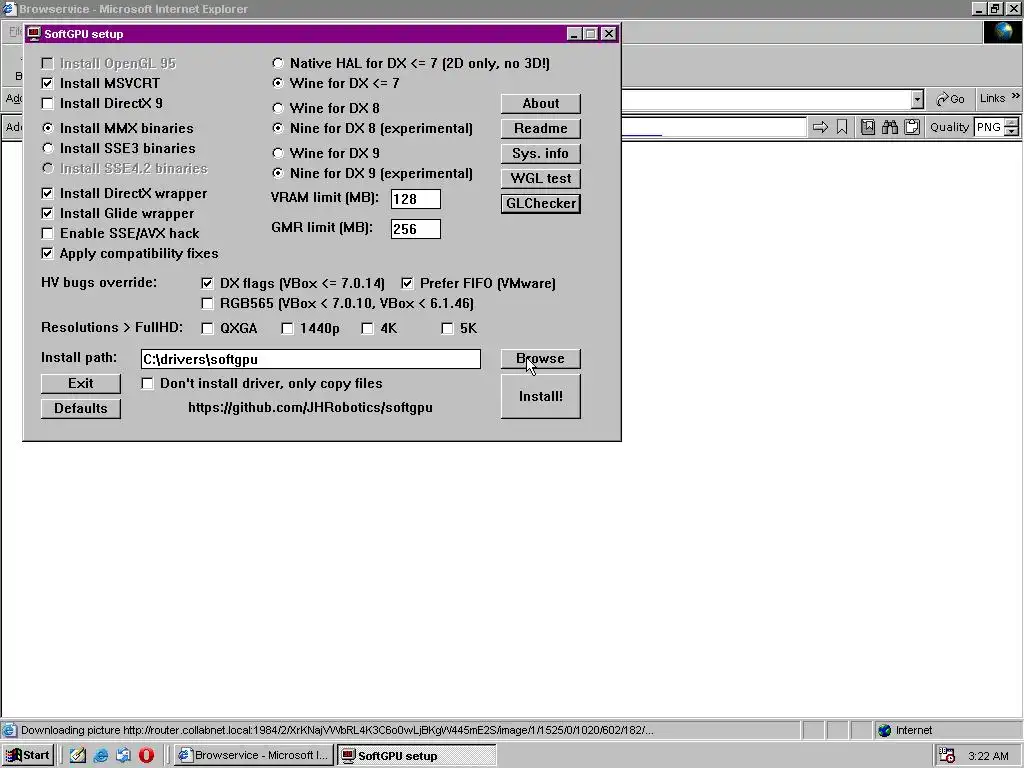Select Native HAL for DX <= 7 radio

coord(278,63)
